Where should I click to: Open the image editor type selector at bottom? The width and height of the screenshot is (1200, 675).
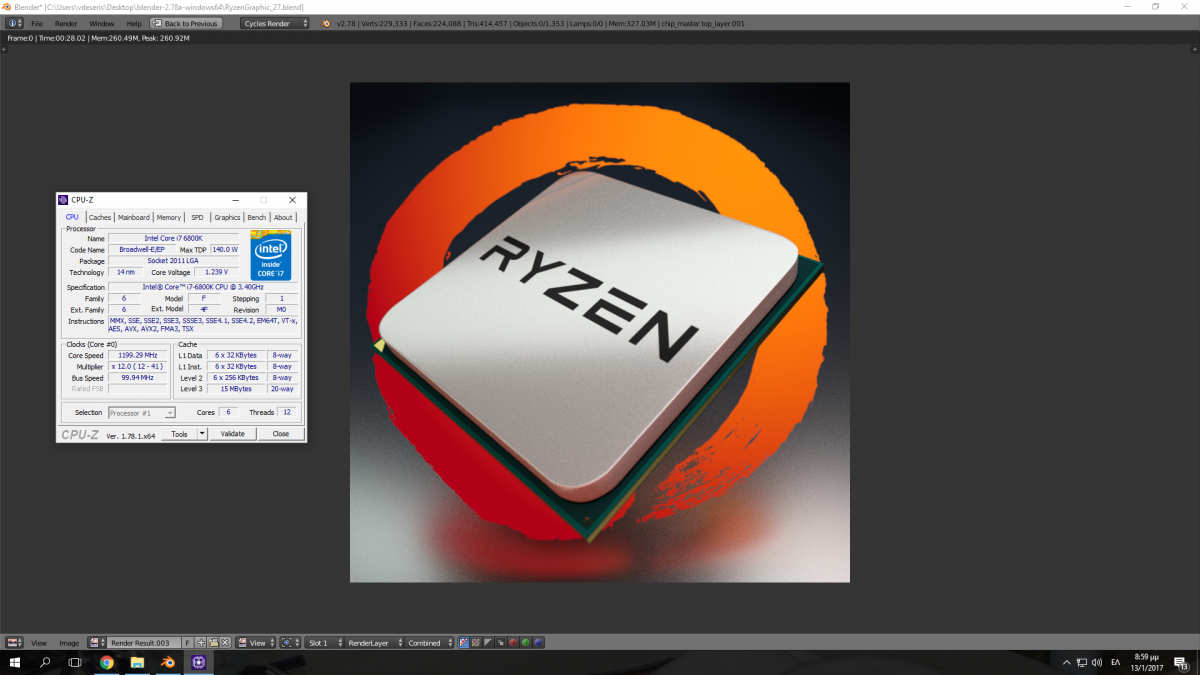click(14, 643)
